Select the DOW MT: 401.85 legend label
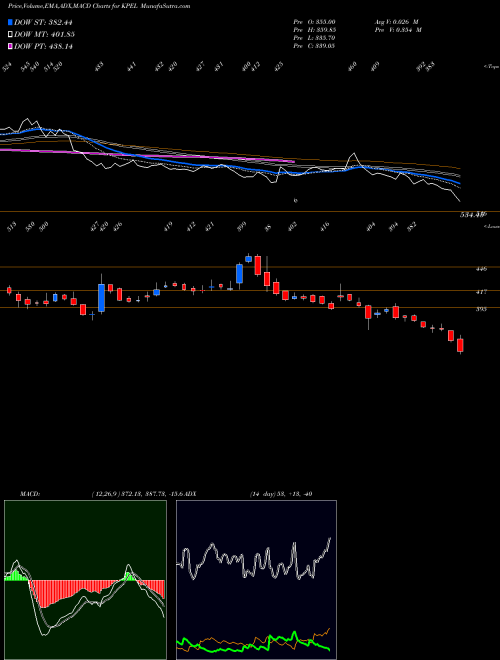Image resolution: width=500 pixels, height=660 pixels. click(44, 35)
